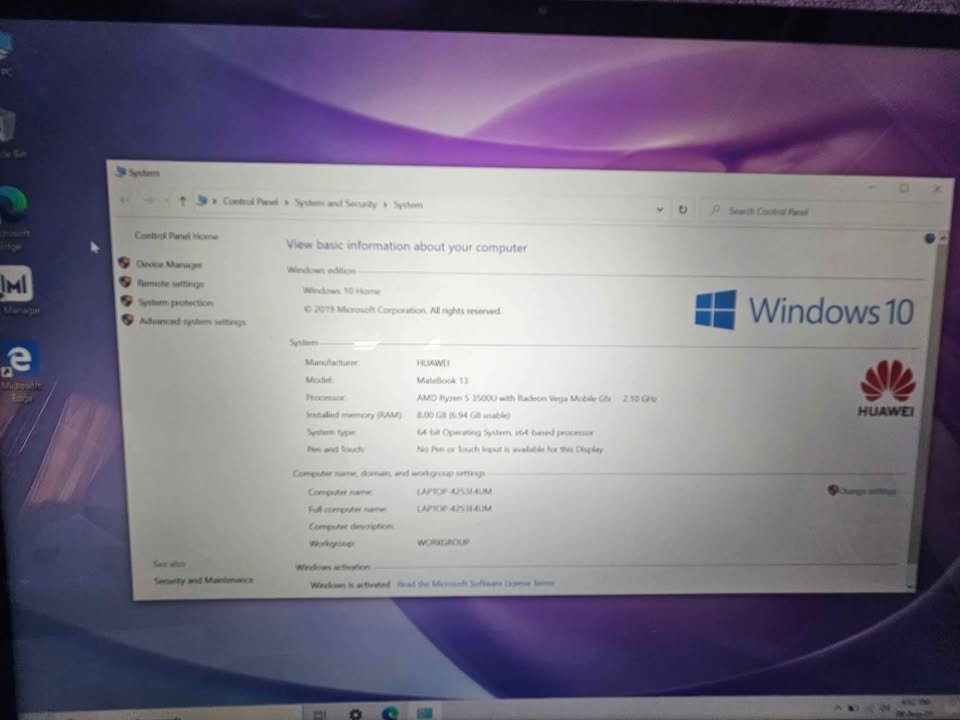Select the legacy Microsoft Edge desktop shortcut
This screenshot has width=960, height=720.
[x=21, y=359]
